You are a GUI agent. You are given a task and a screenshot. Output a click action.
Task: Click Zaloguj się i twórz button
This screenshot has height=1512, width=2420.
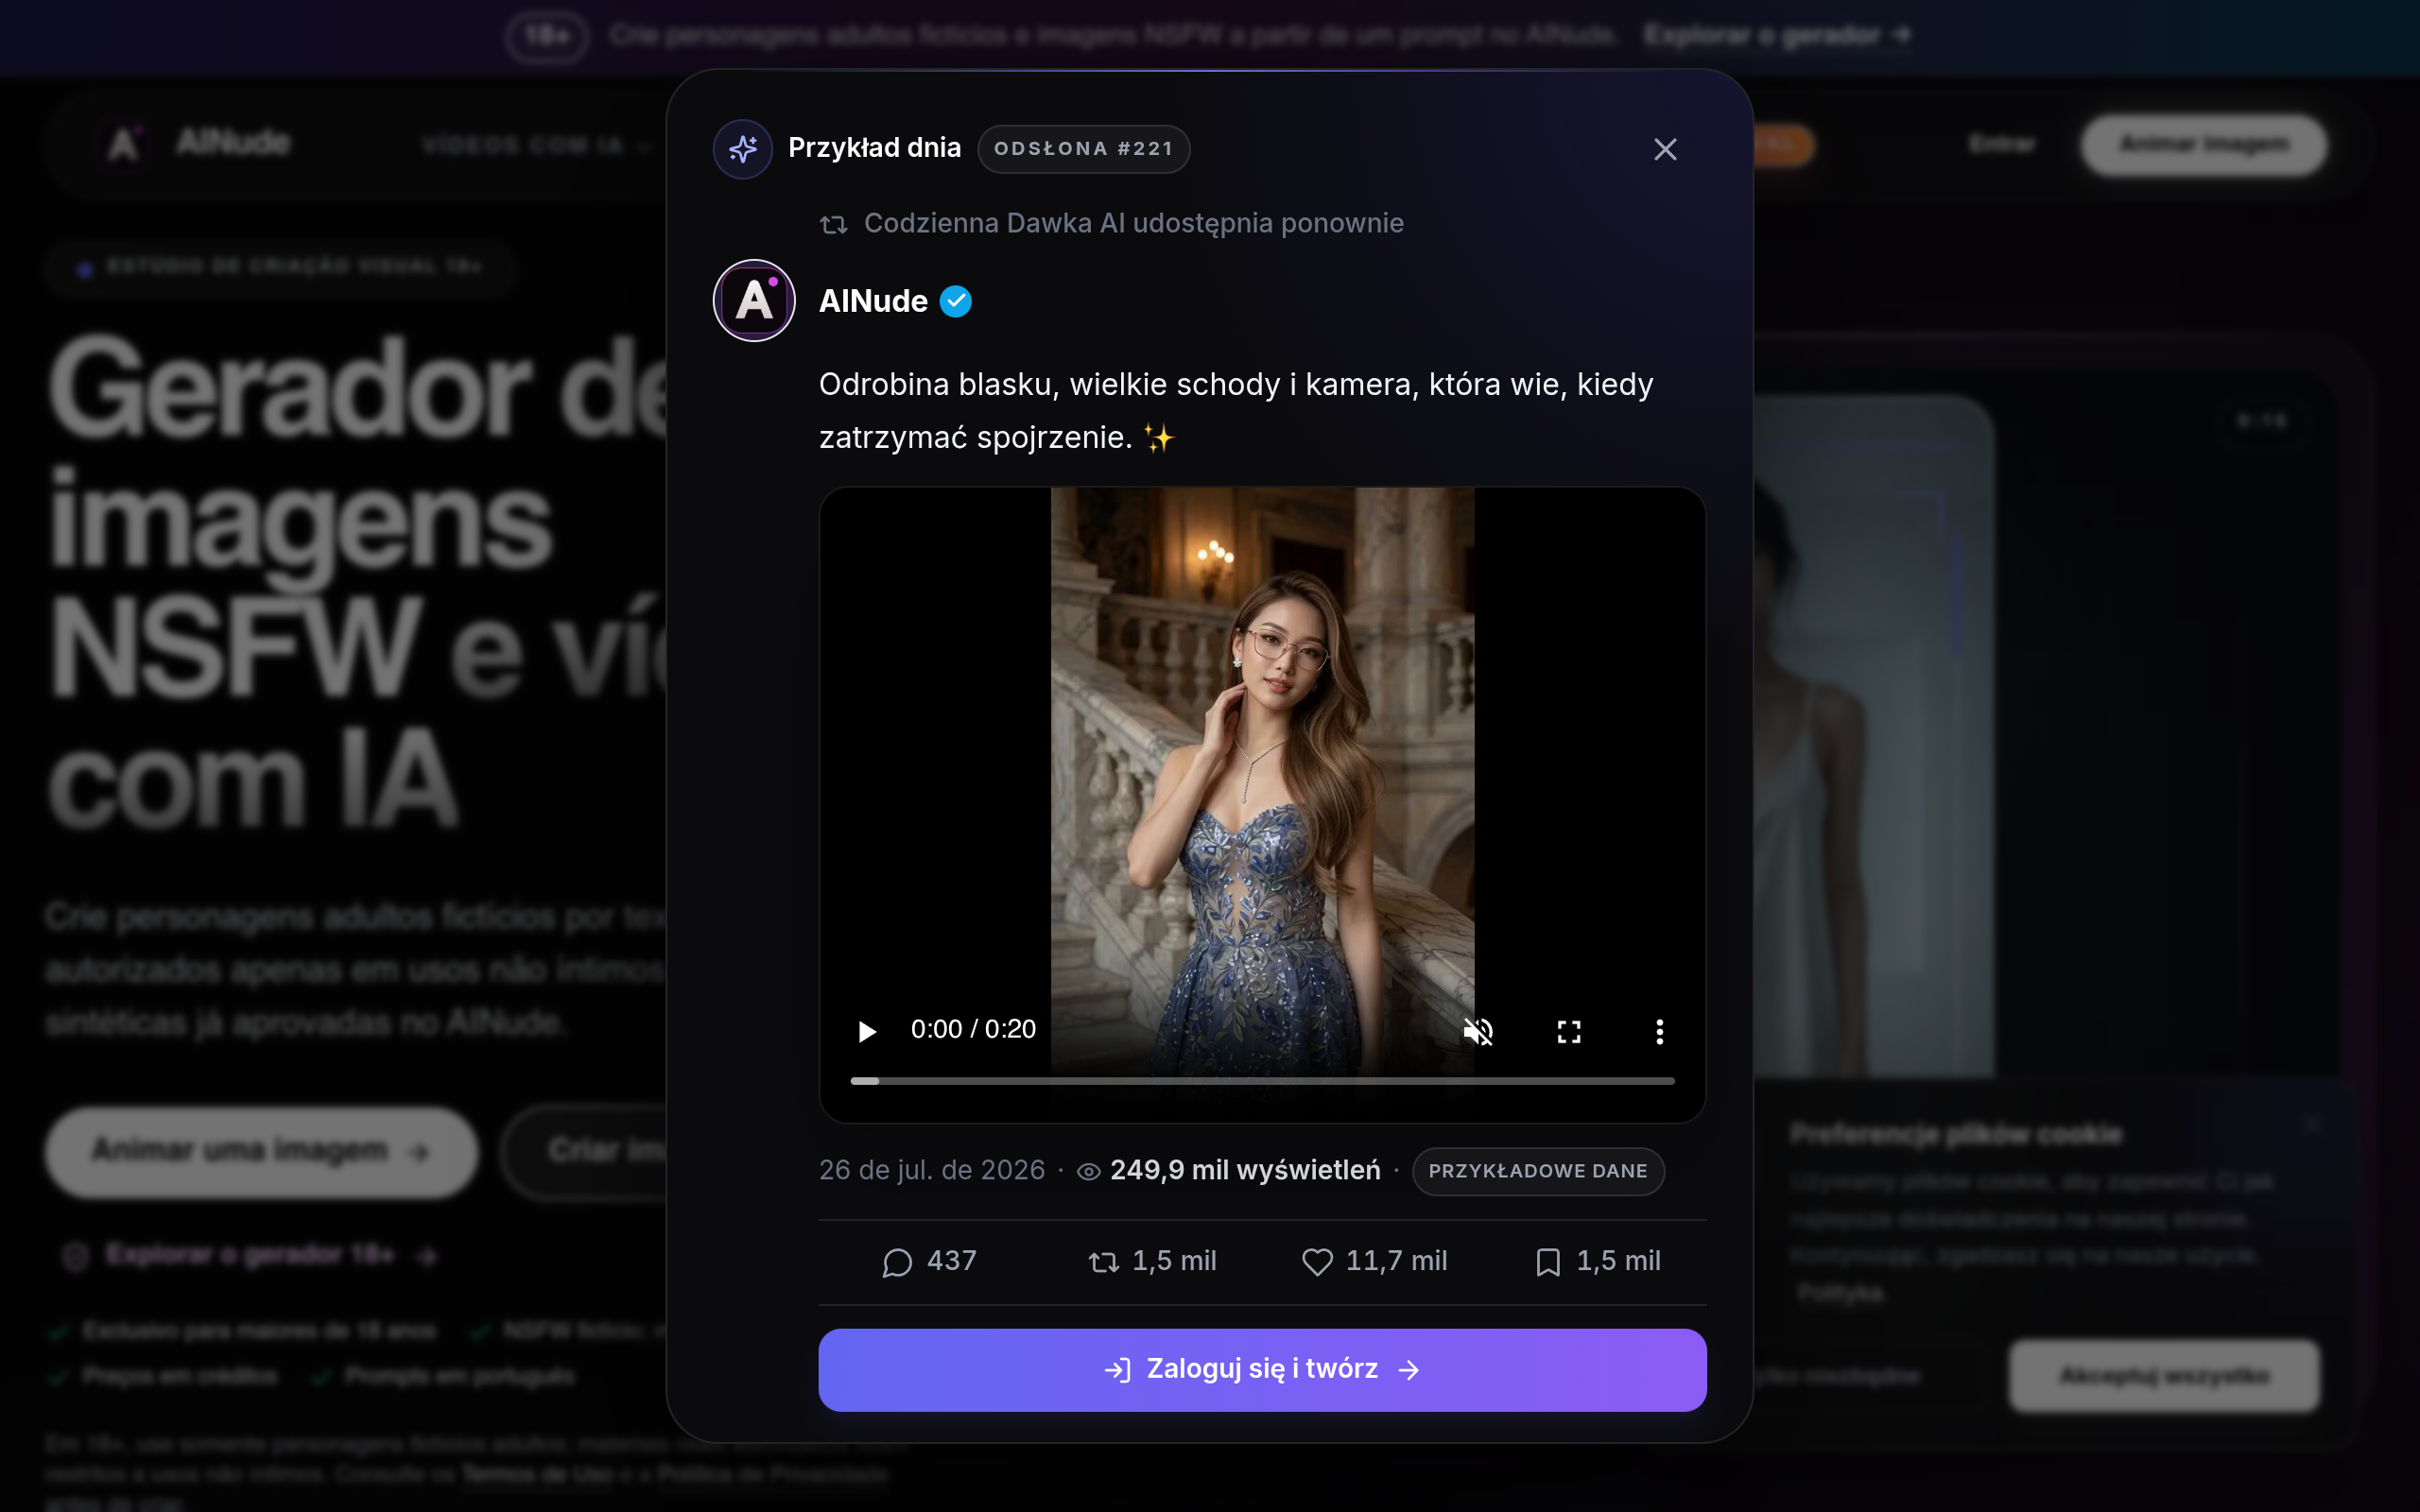1262,1369
